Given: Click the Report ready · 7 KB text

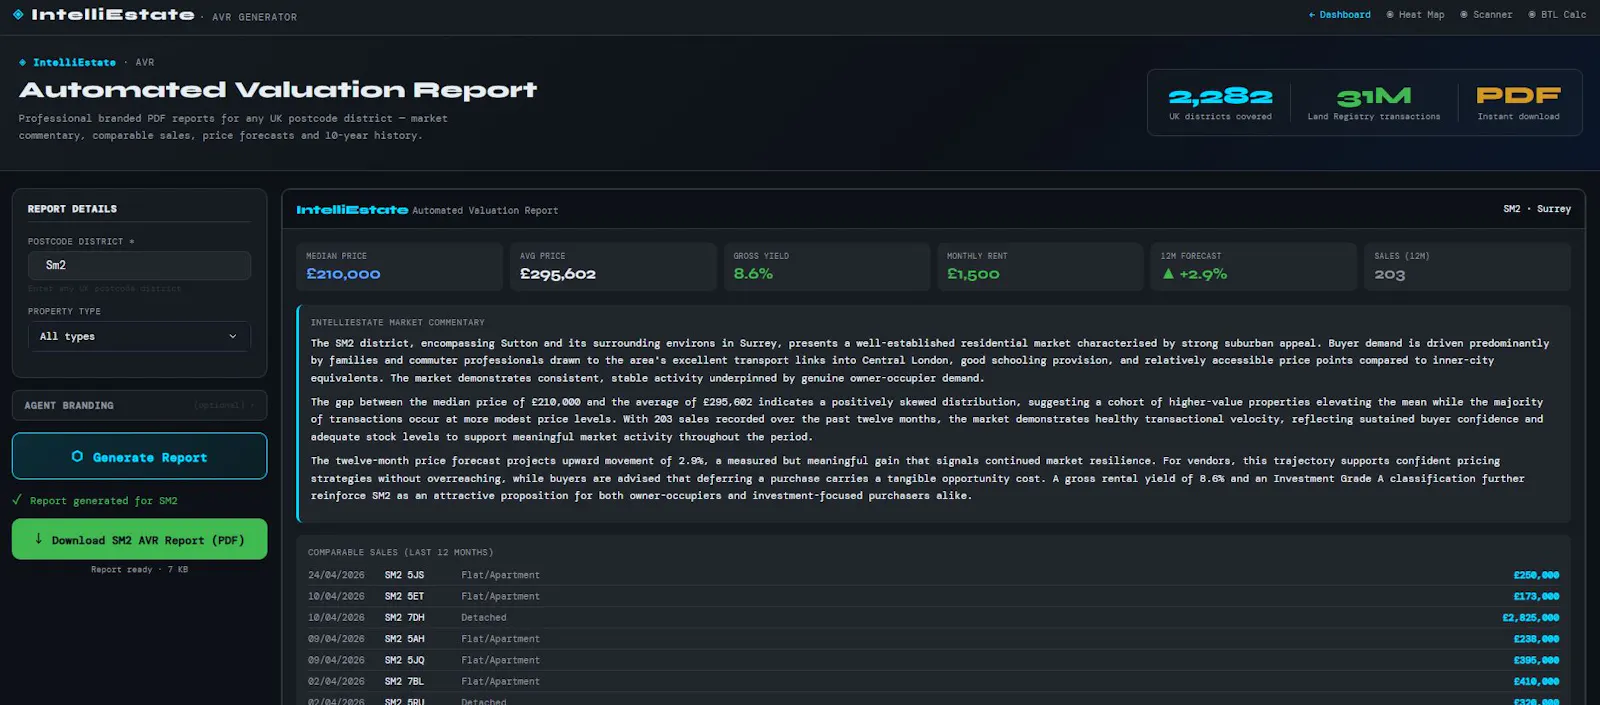Looking at the screenshot, I should pos(139,569).
